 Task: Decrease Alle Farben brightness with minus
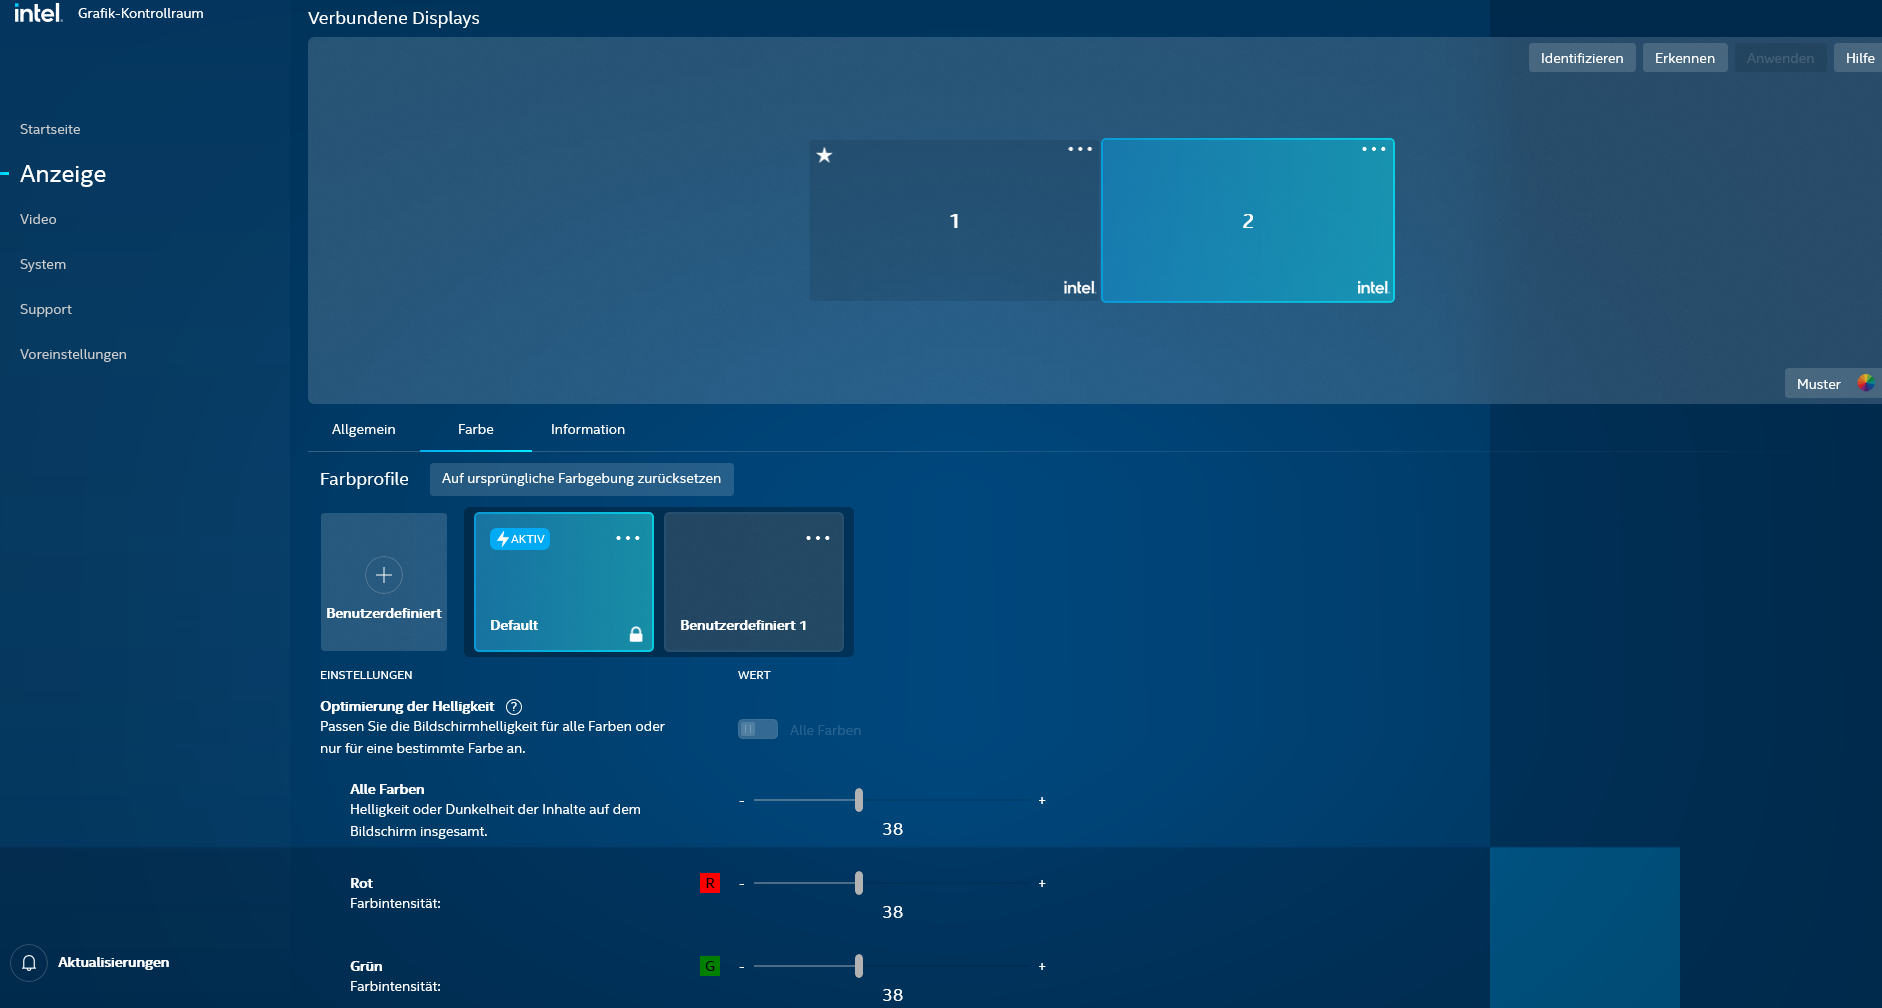coord(741,801)
